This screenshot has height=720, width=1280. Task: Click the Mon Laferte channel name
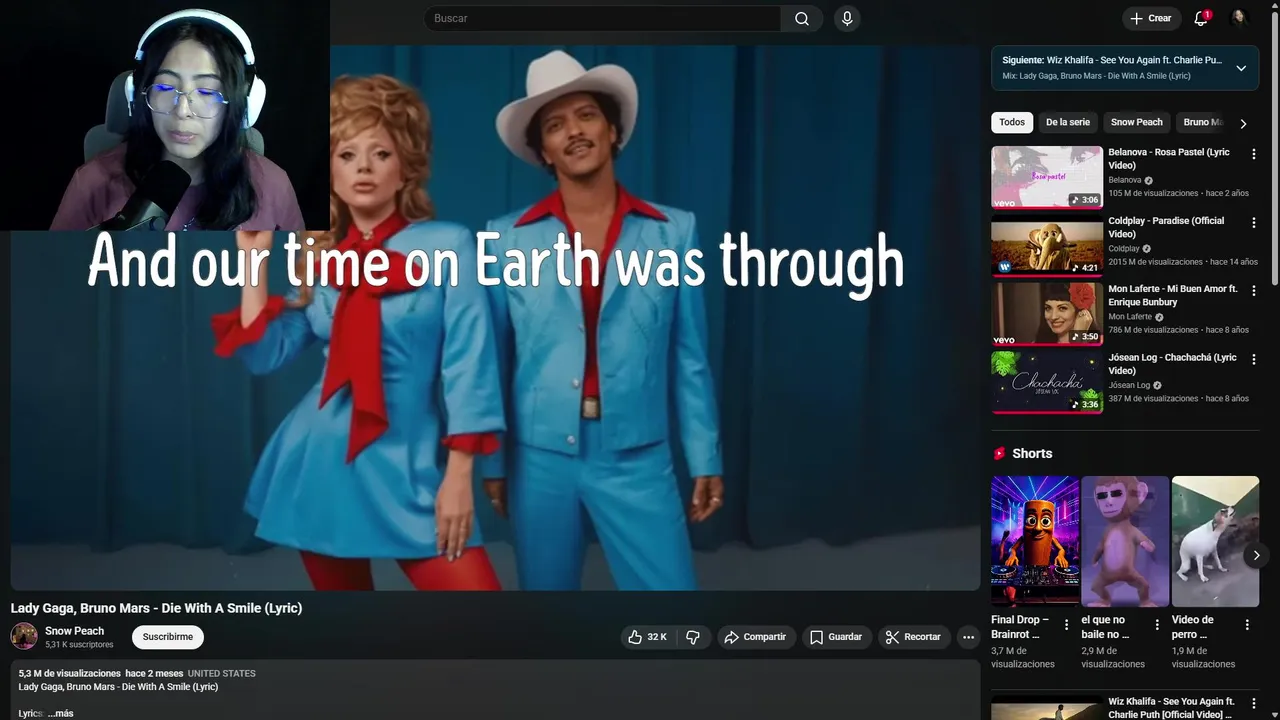1130,317
